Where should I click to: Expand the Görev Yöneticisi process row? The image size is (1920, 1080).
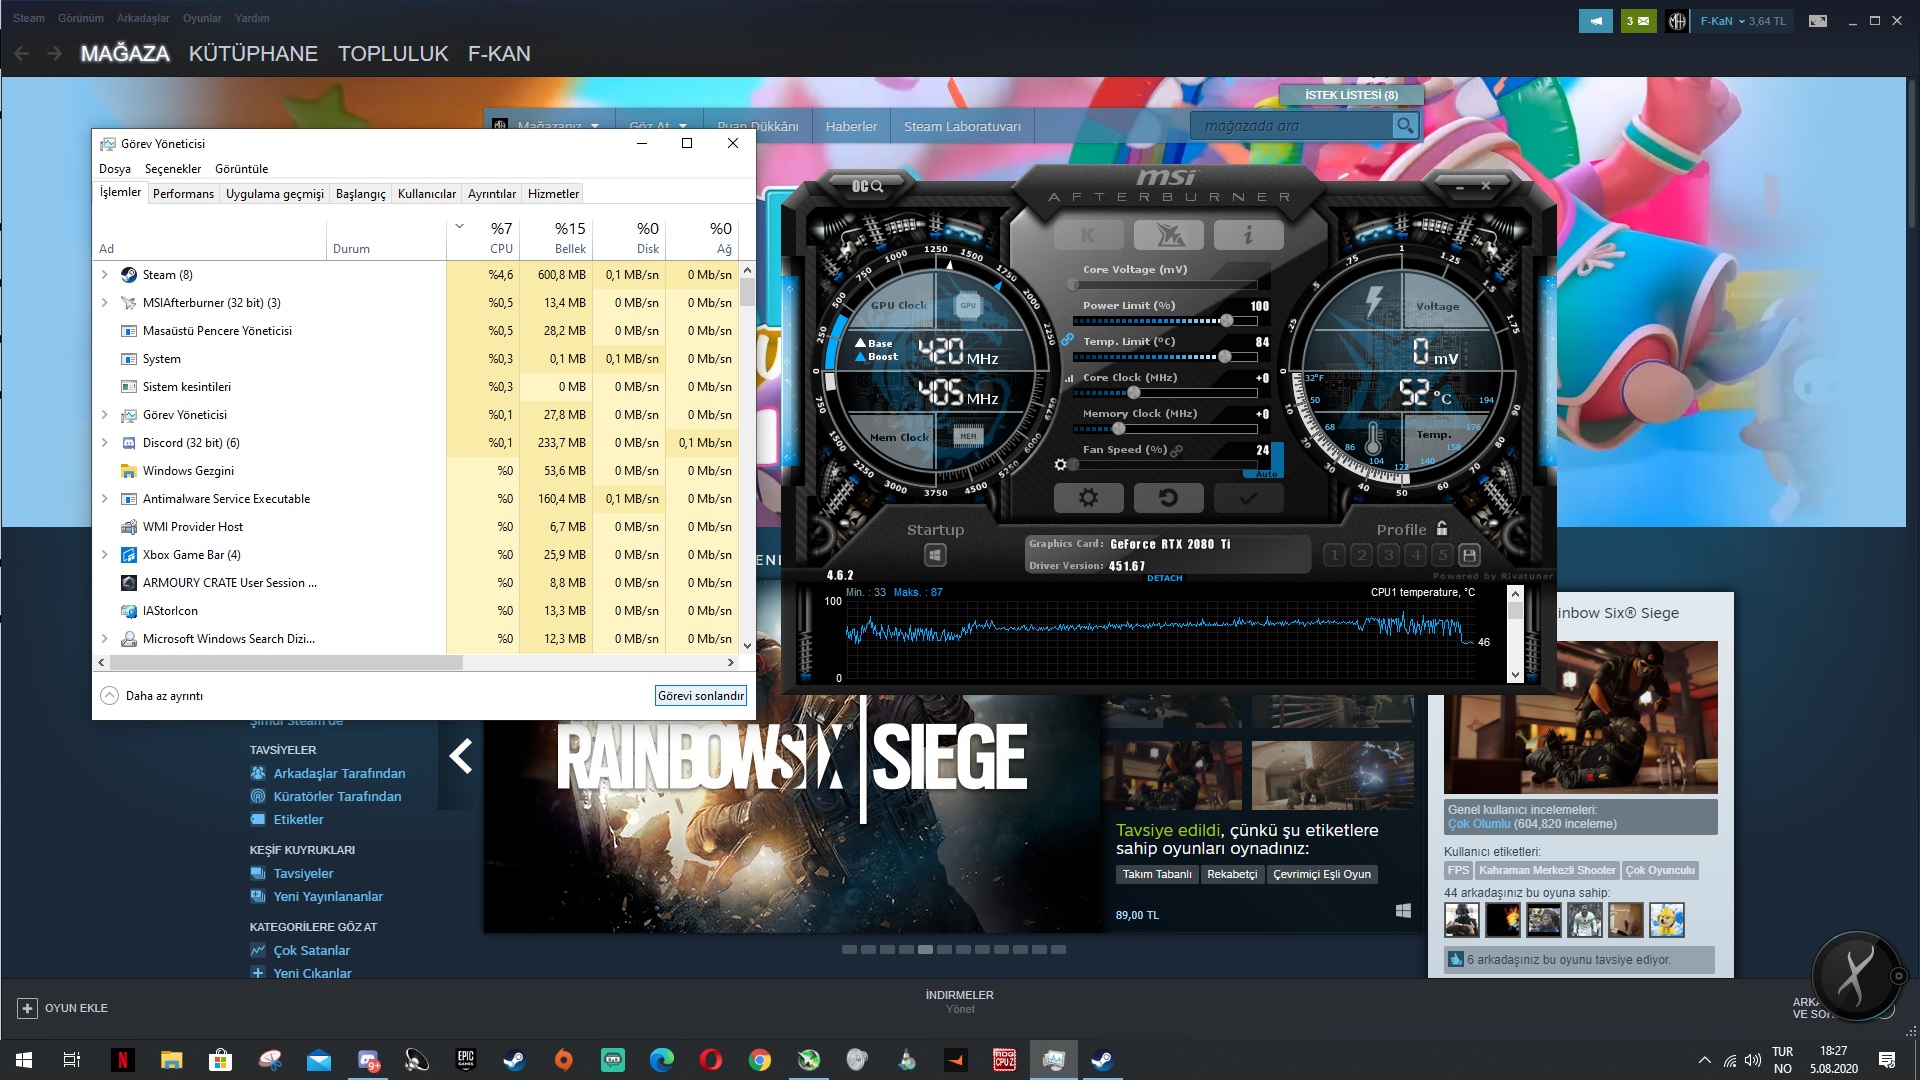[x=105, y=414]
